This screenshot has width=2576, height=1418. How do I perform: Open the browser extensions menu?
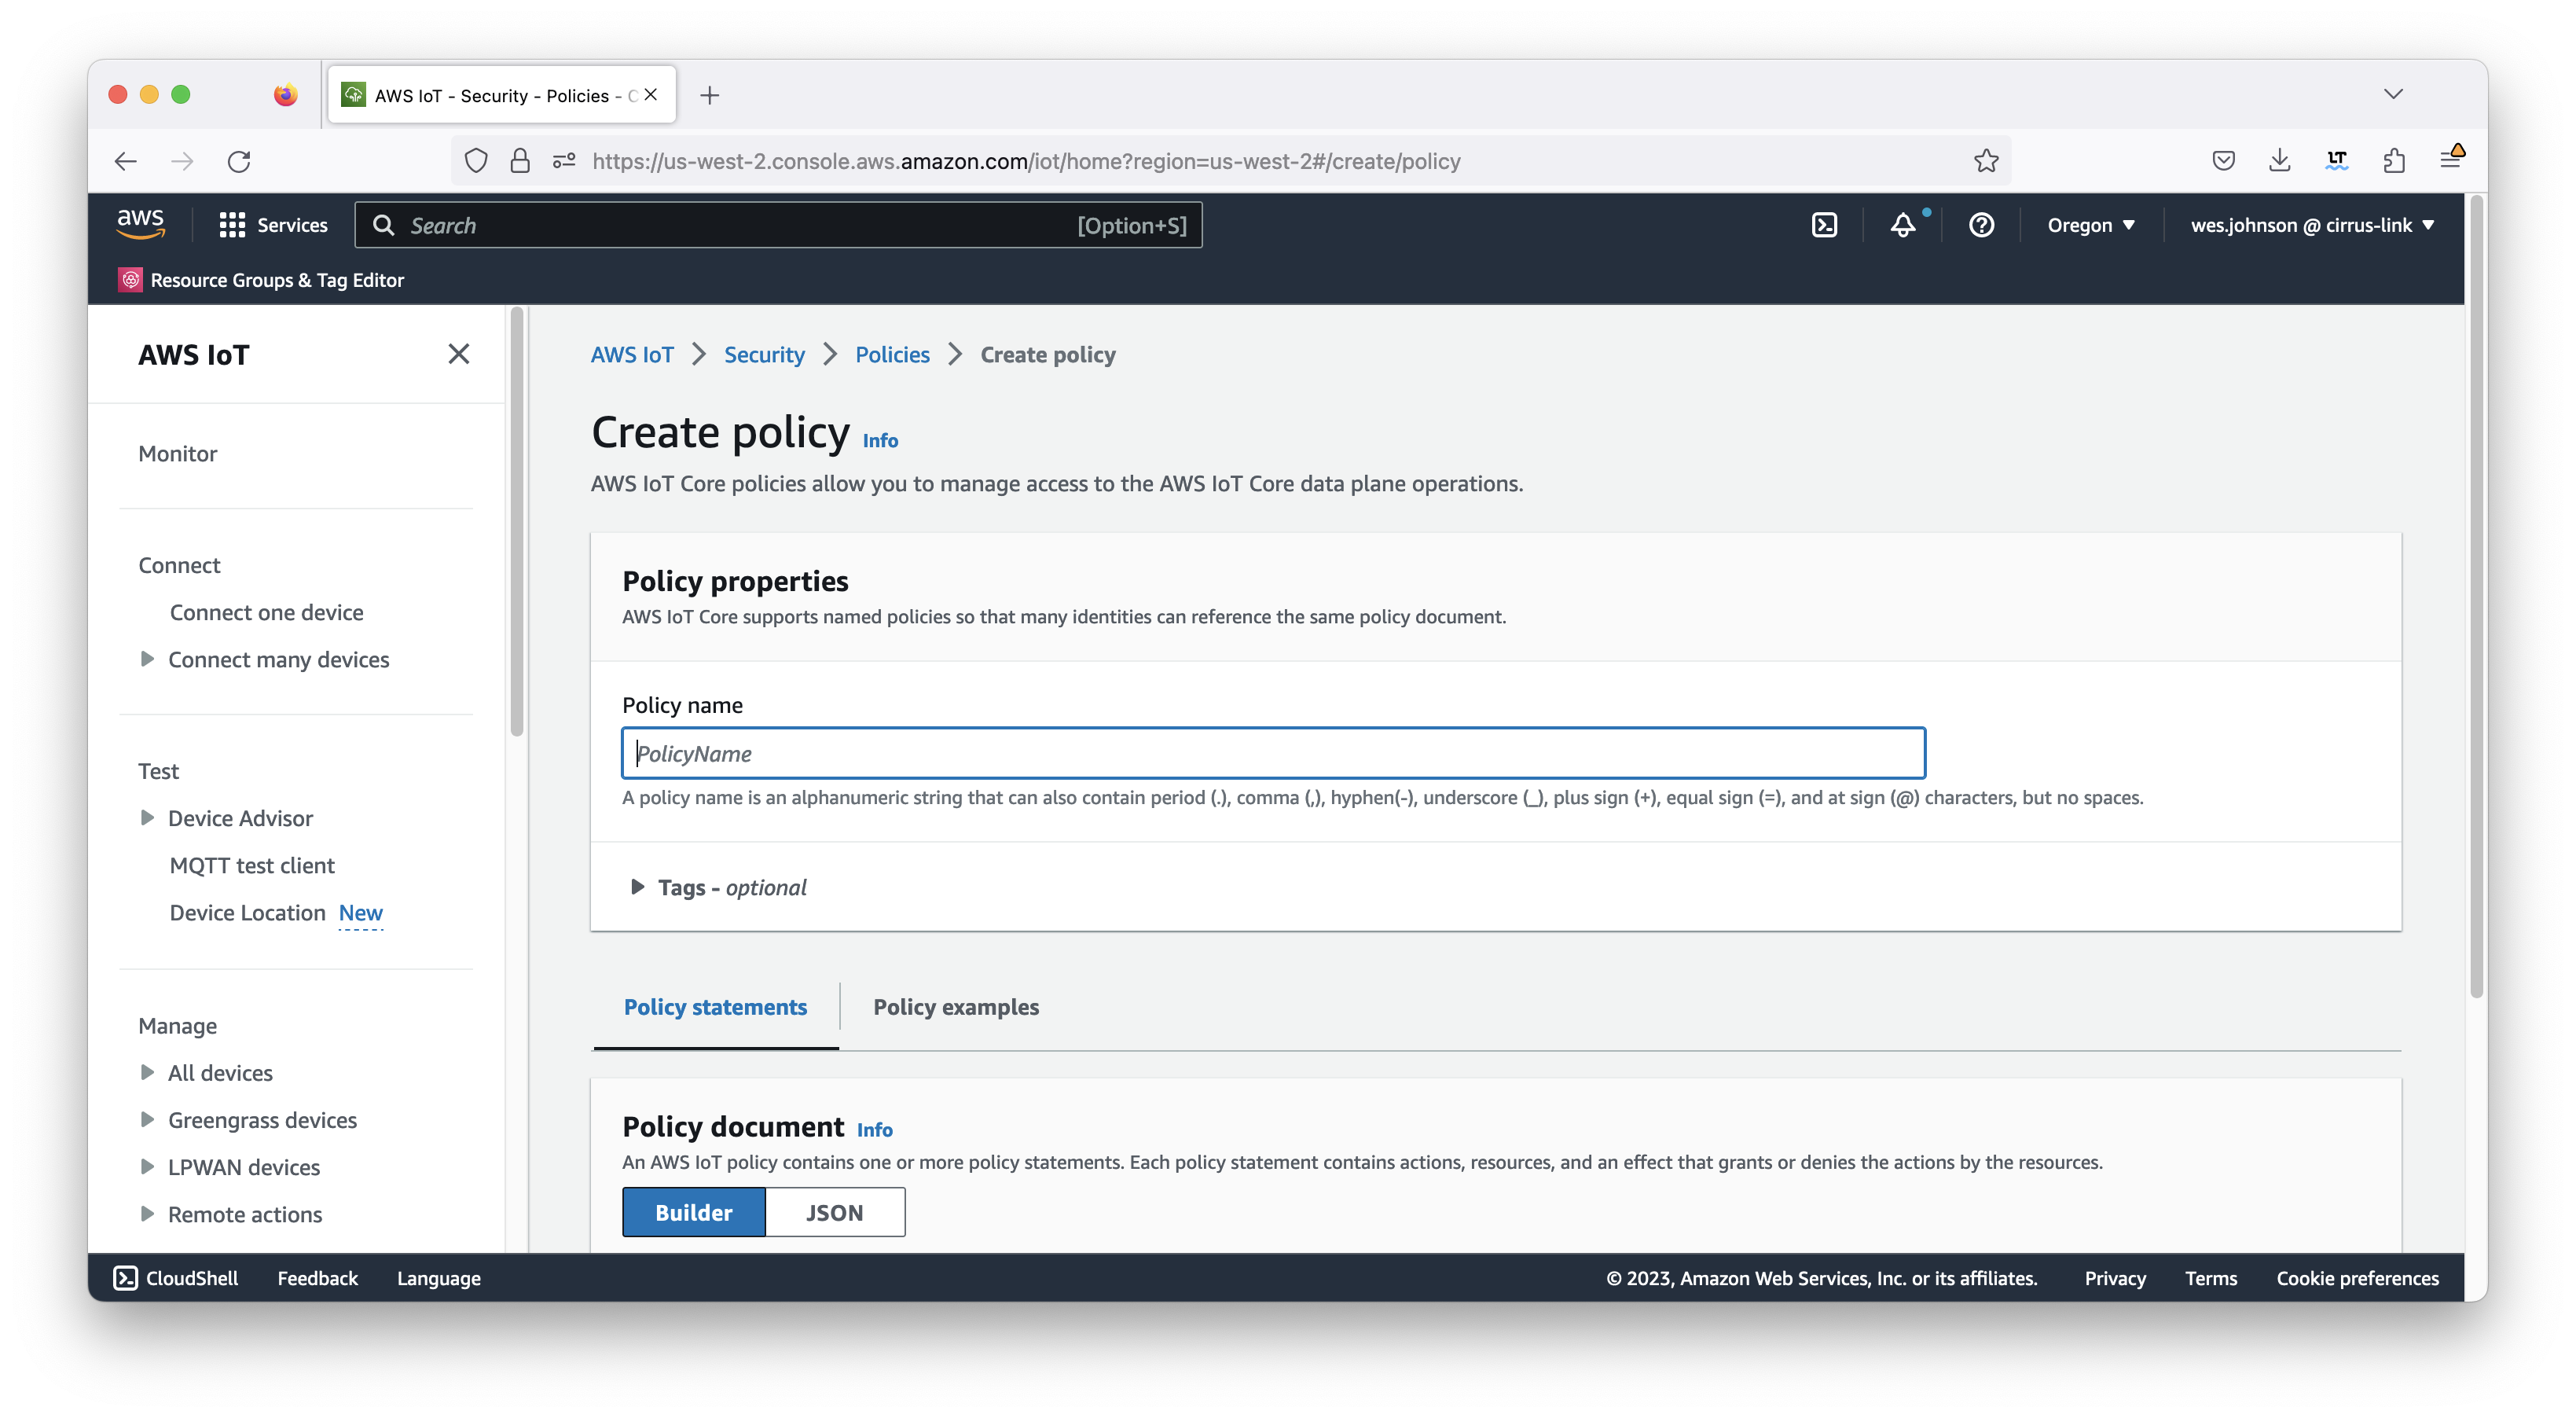tap(2393, 161)
